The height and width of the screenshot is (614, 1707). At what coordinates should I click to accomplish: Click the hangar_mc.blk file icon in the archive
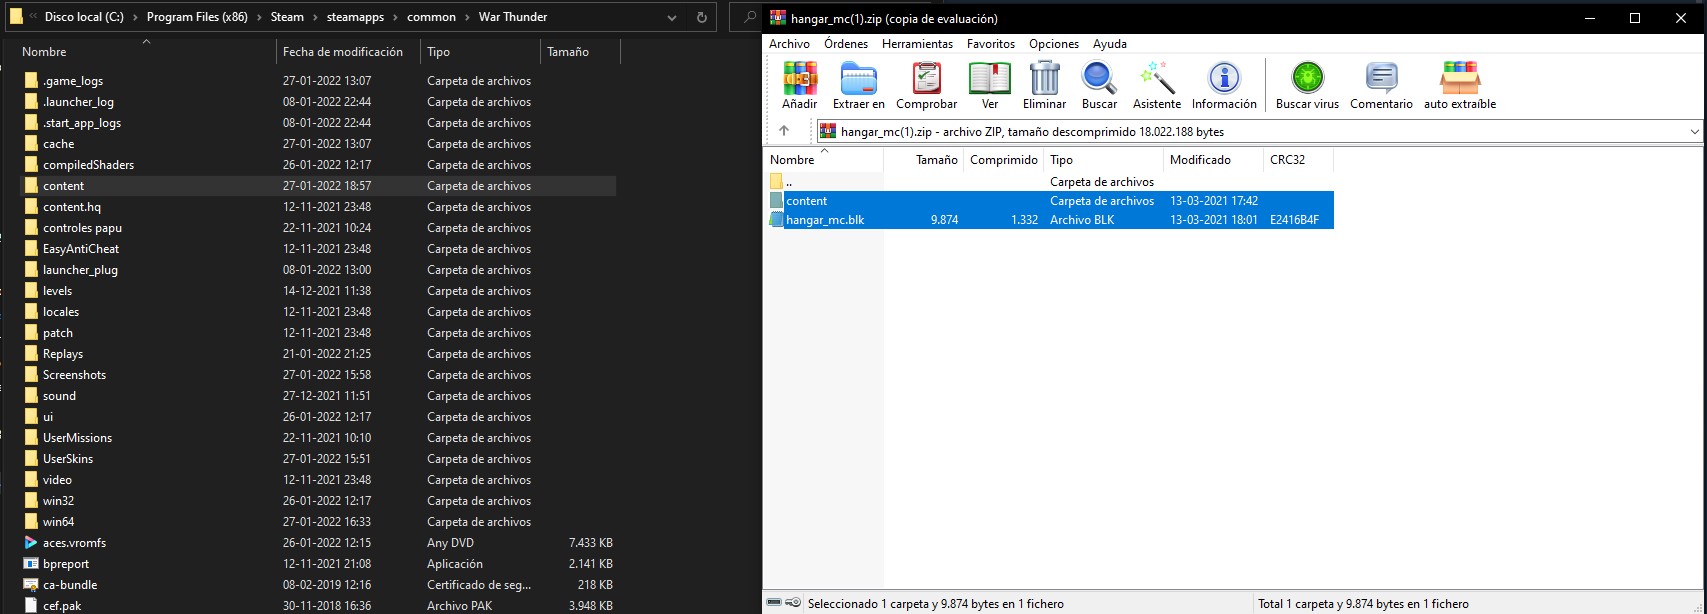[777, 220]
